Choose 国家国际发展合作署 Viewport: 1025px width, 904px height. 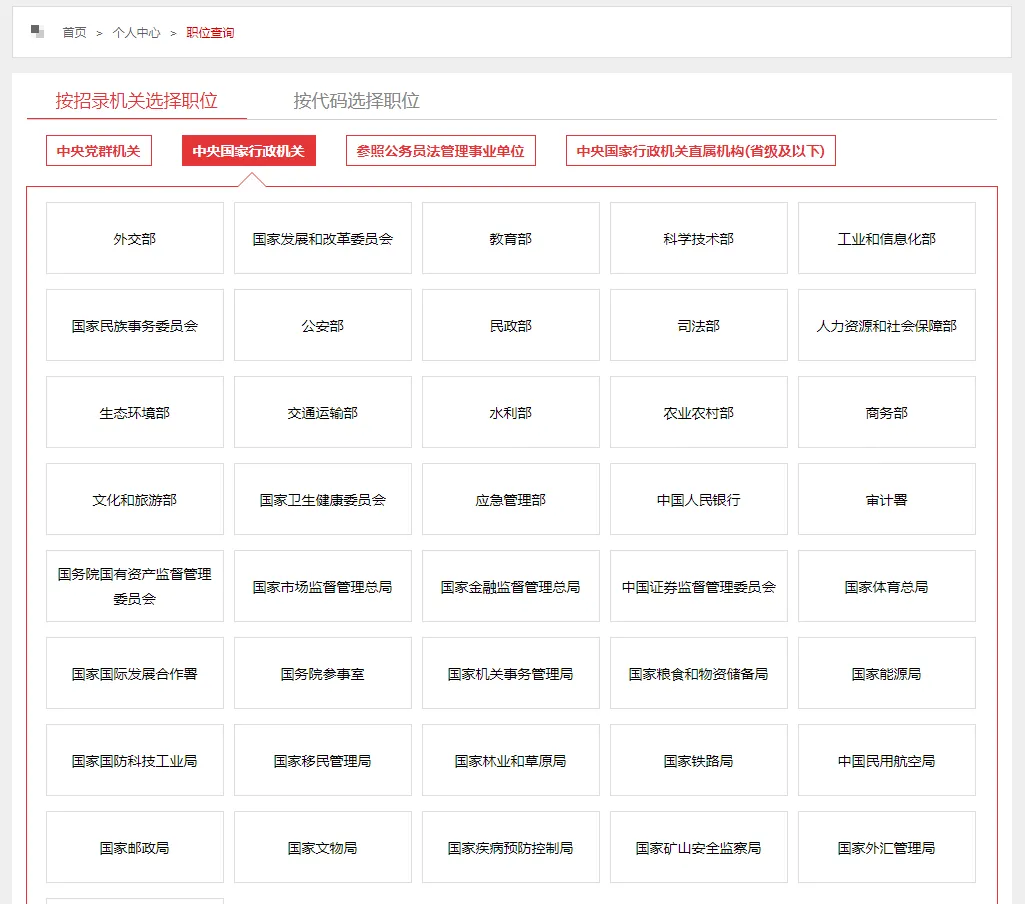coord(135,673)
